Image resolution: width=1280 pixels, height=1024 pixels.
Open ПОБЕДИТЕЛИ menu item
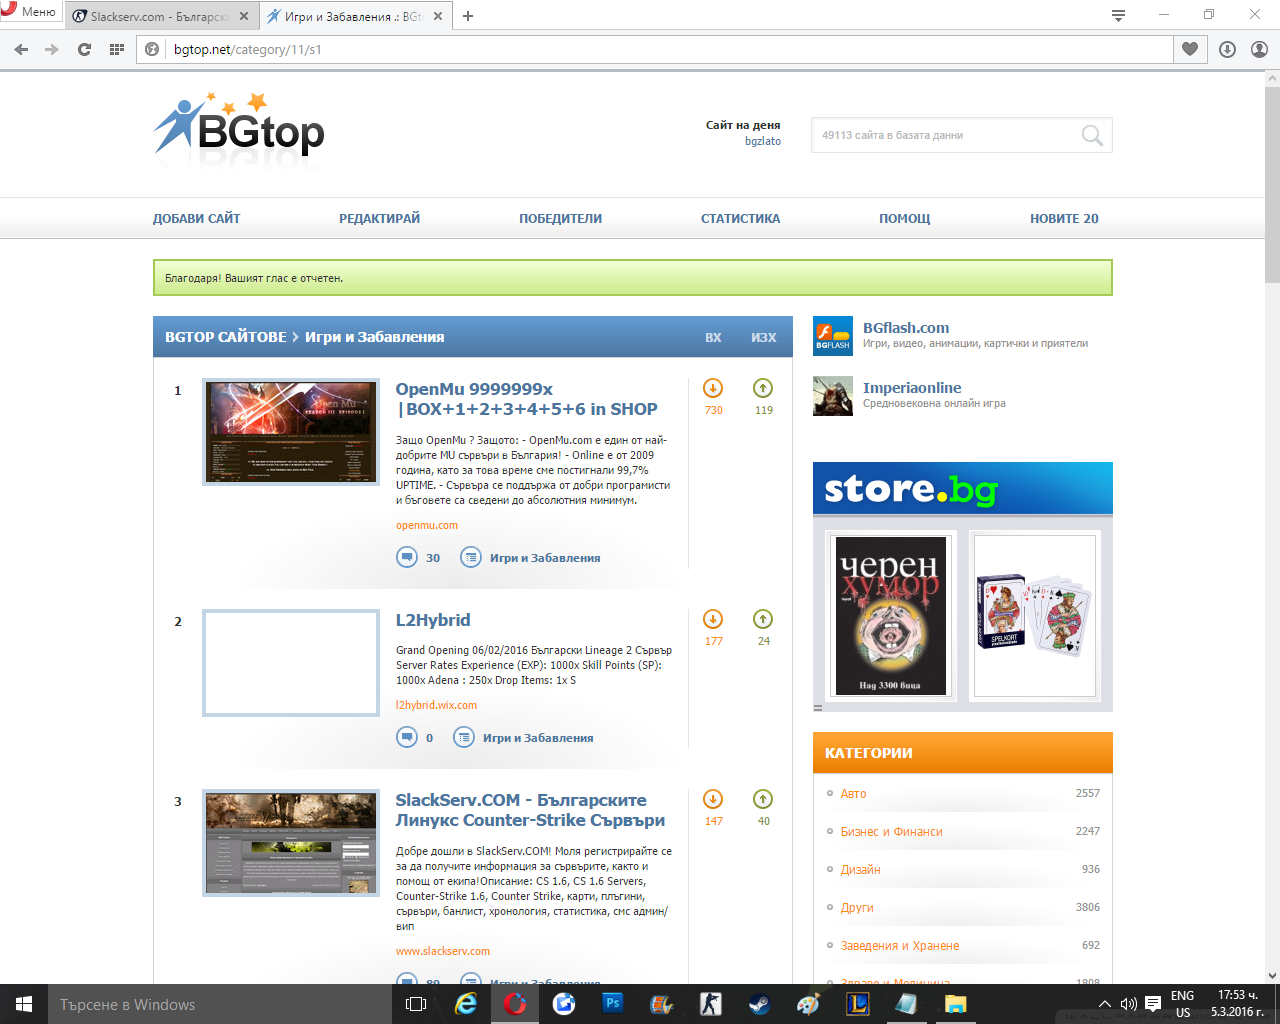560,218
